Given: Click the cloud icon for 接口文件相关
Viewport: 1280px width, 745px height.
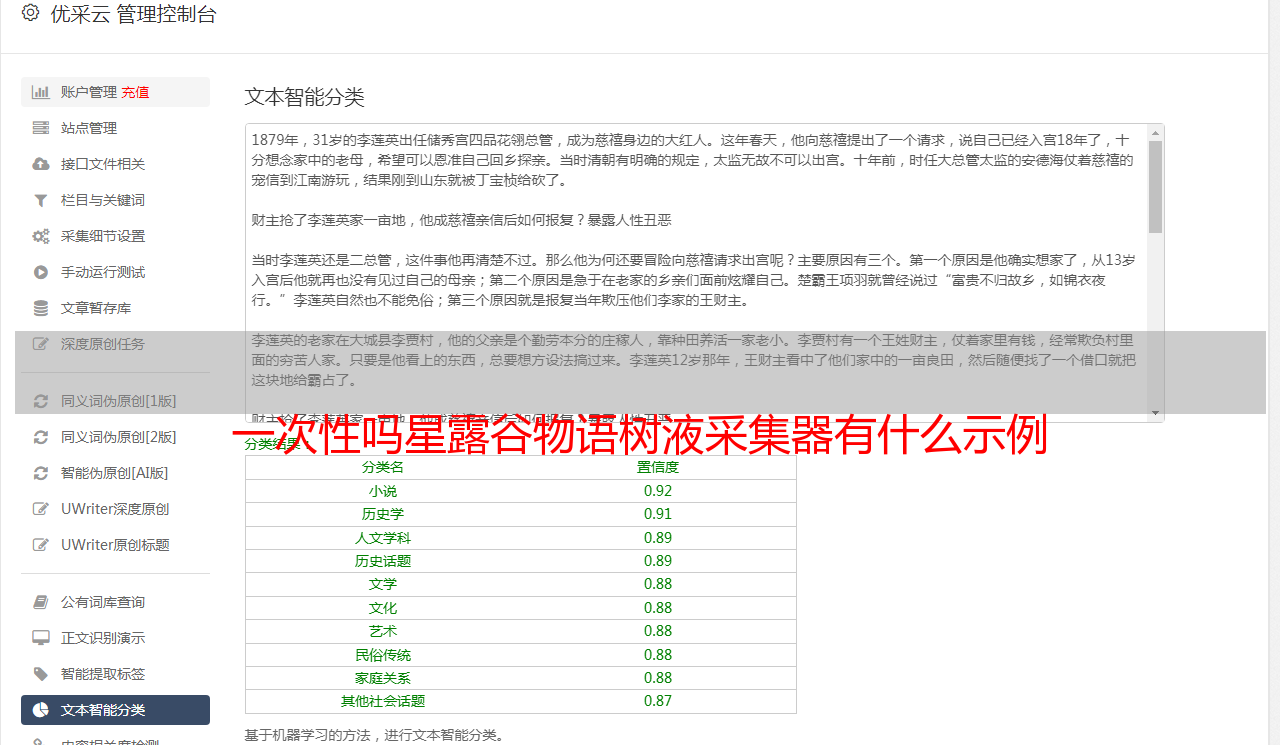Looking at the screenshot, I should pos(41,164).
